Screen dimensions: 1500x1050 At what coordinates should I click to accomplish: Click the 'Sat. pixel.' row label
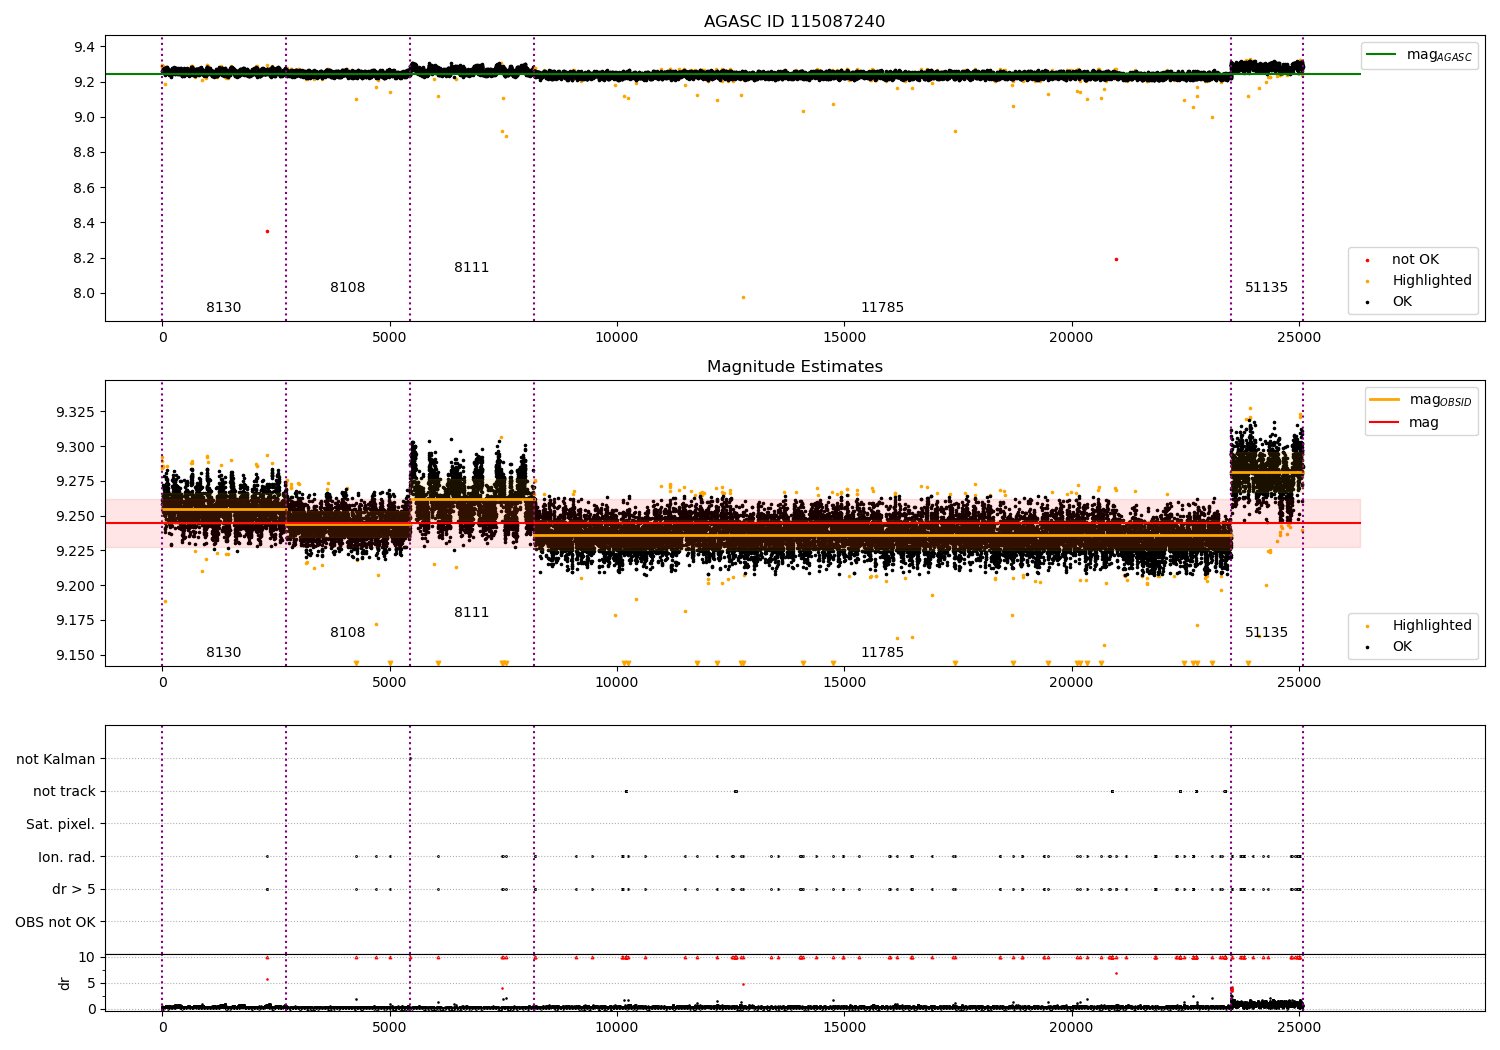pyautogui.click(x=61, y=824)
